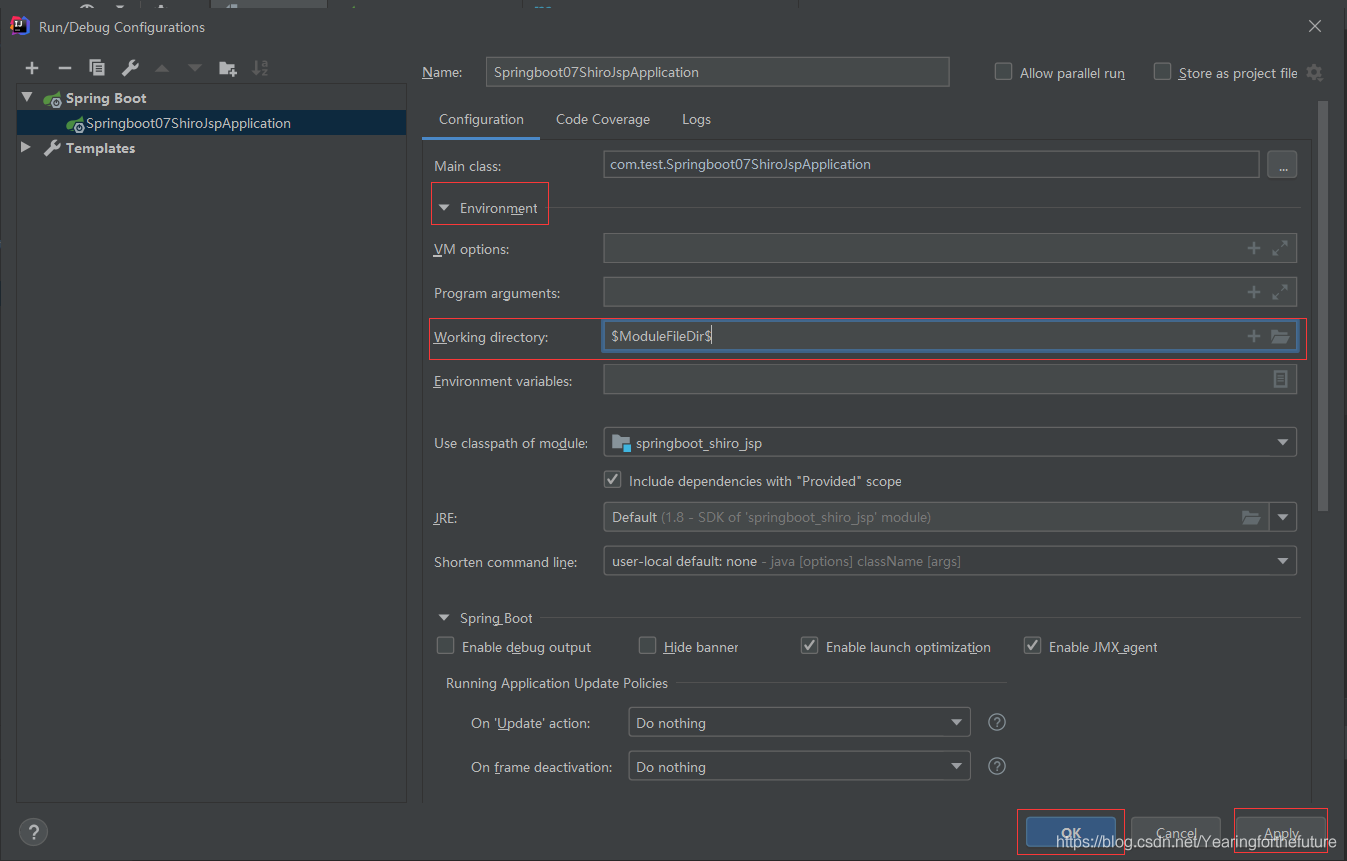
Task: Edit Environment variables list icon
Action: click(x=1280, y=380)
